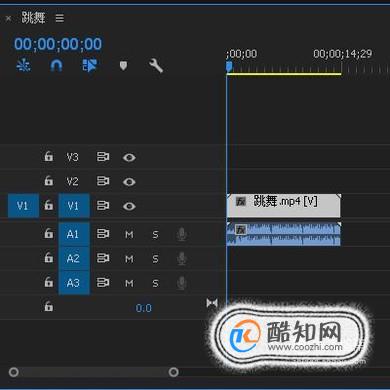The width and height of the screenshot is (390, 390).
Task: Toggle nest sequence insert mode icon
Action: click(23, 65)
